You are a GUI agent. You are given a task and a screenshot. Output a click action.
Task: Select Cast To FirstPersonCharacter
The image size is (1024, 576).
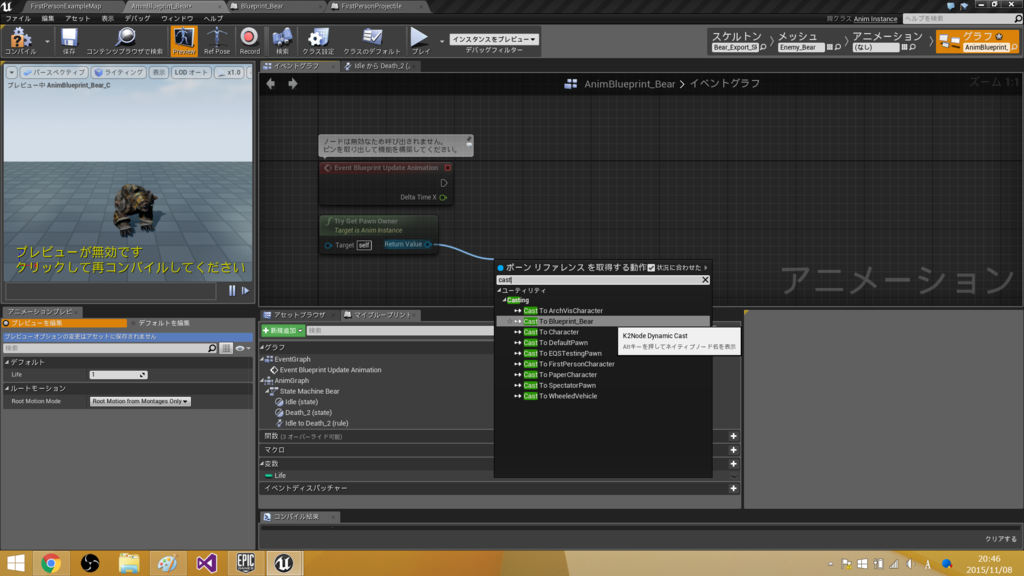569,364
